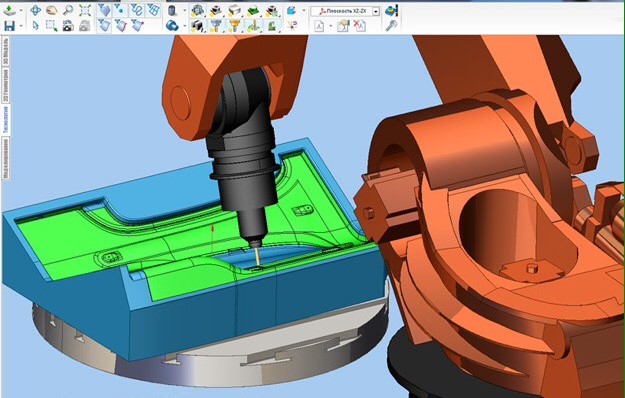
Task: Open settings with the wrench icon
Action: point(391,26)
